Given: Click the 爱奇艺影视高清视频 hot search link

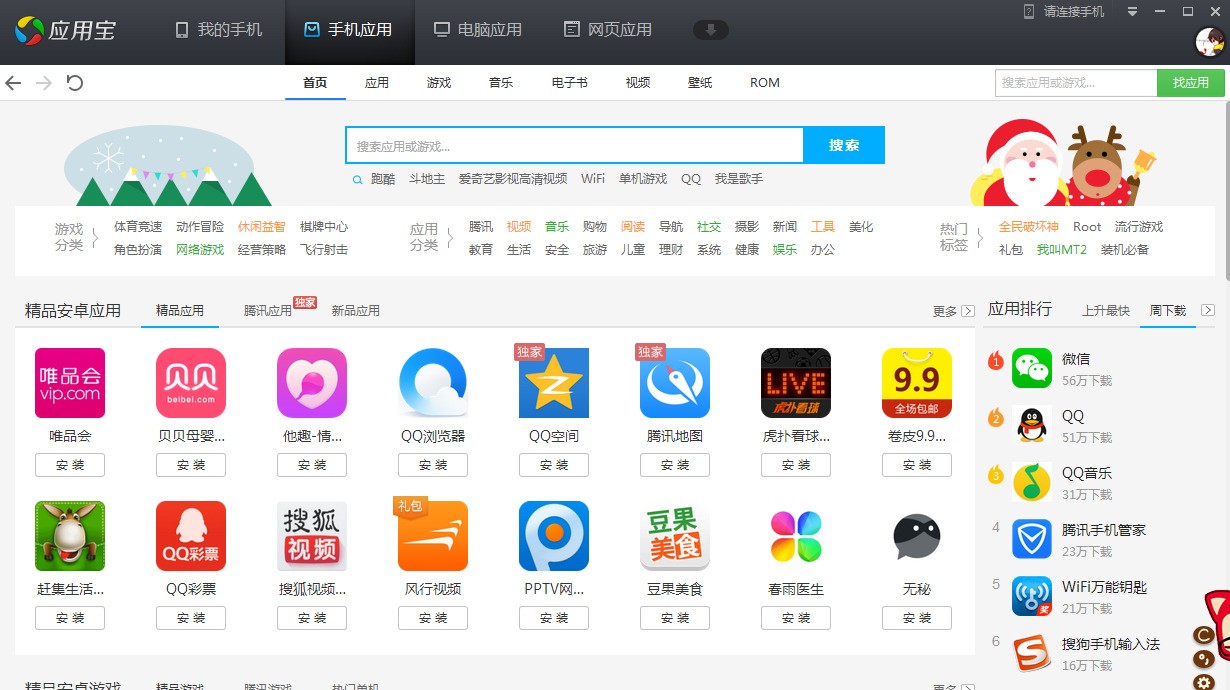Looking at the screenshot, I should 513,179.
